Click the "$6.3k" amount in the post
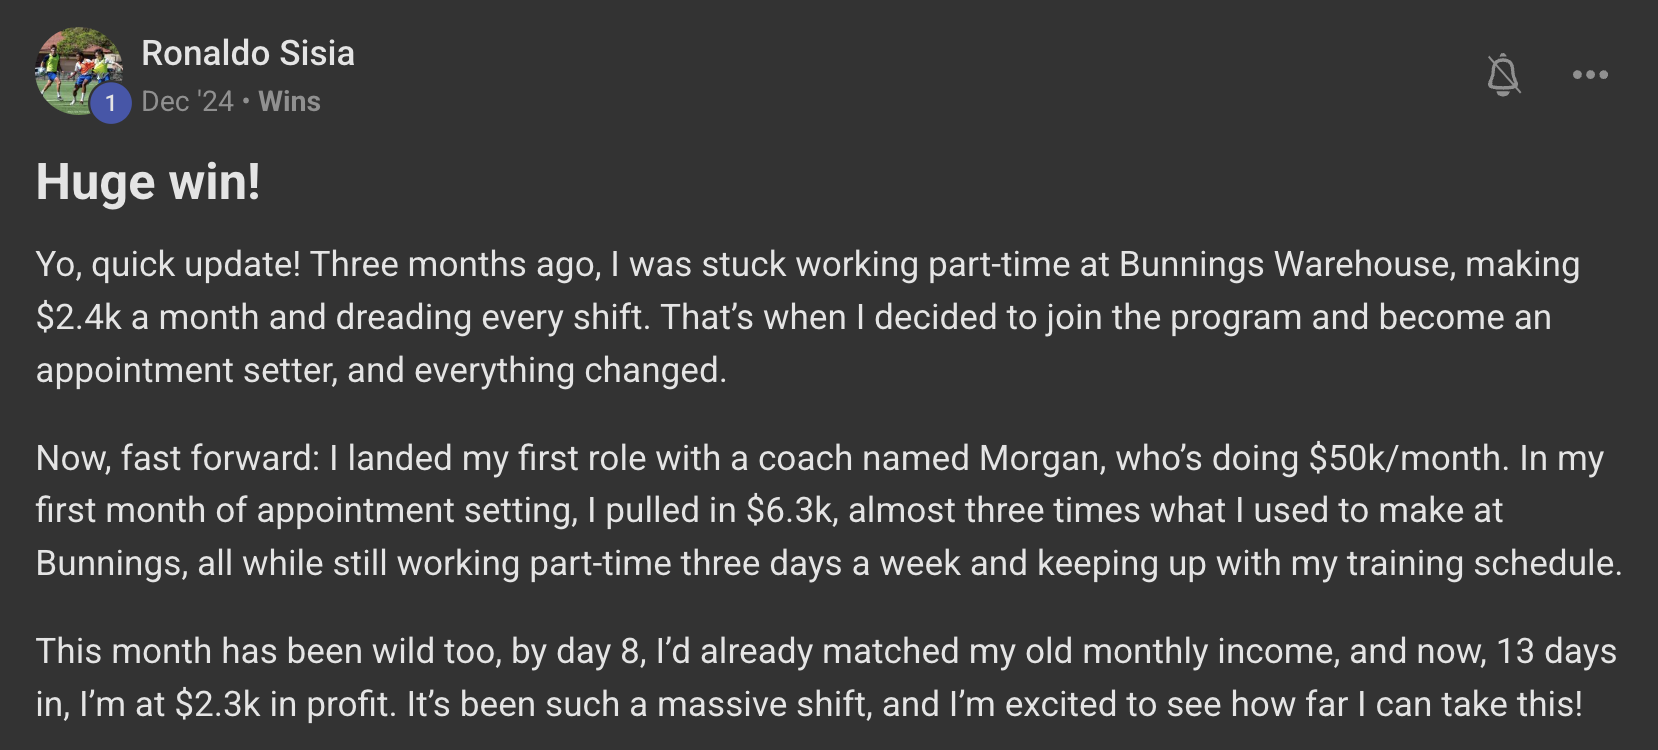This screenshot has height=750, width=1658. [x=790, y=510]
